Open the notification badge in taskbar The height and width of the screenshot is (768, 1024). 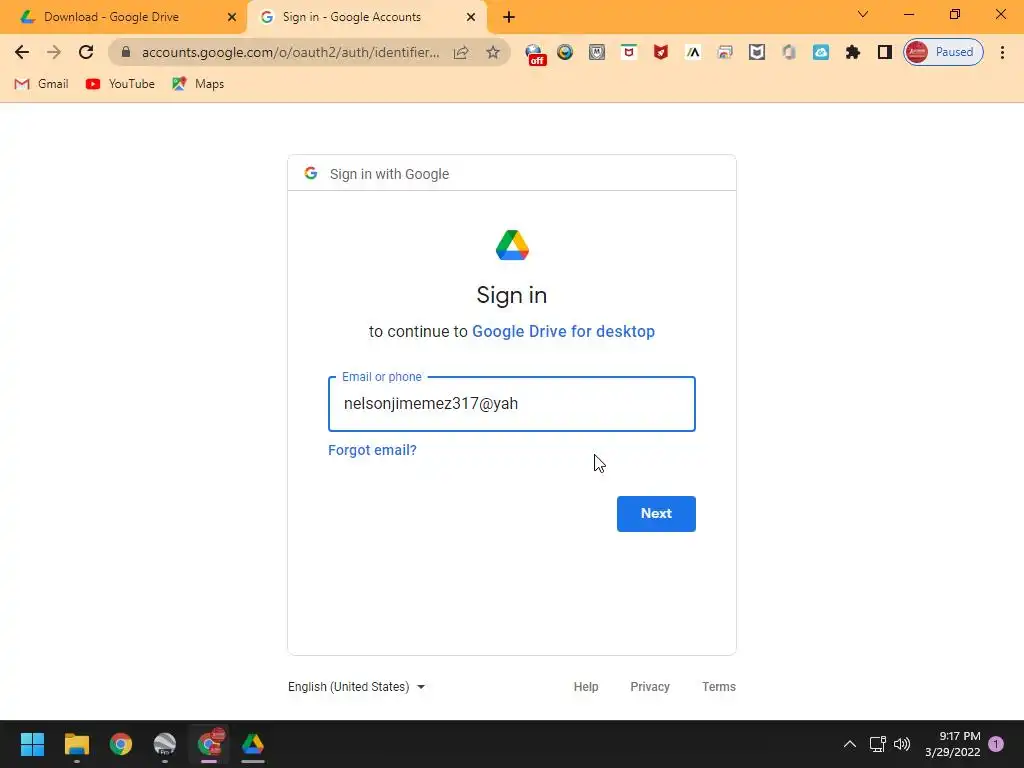996,744
